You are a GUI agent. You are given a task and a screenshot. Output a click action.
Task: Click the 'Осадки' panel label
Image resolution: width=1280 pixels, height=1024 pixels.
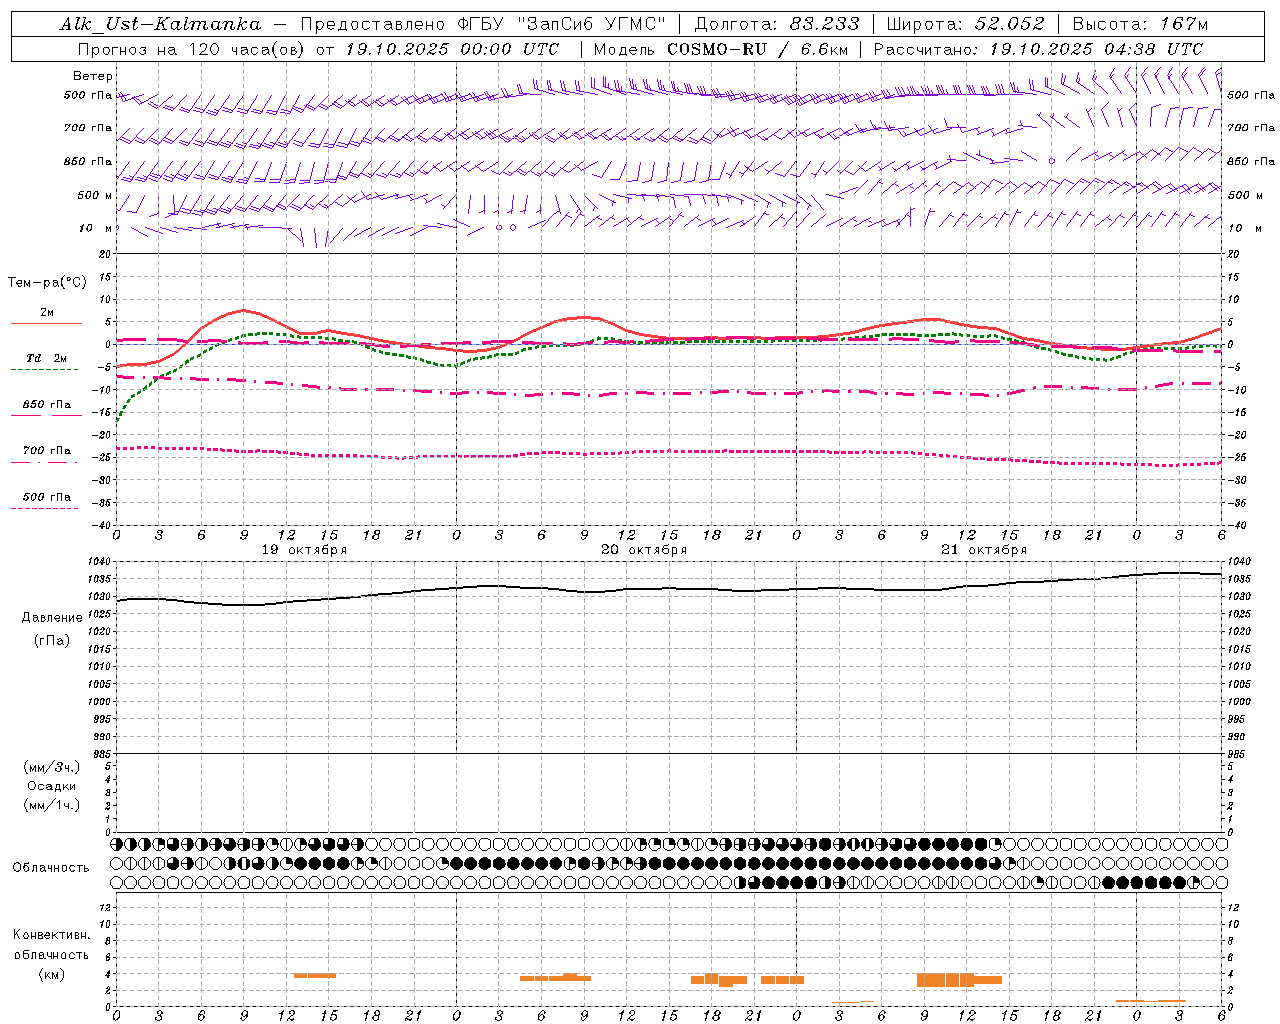[52, 786]
